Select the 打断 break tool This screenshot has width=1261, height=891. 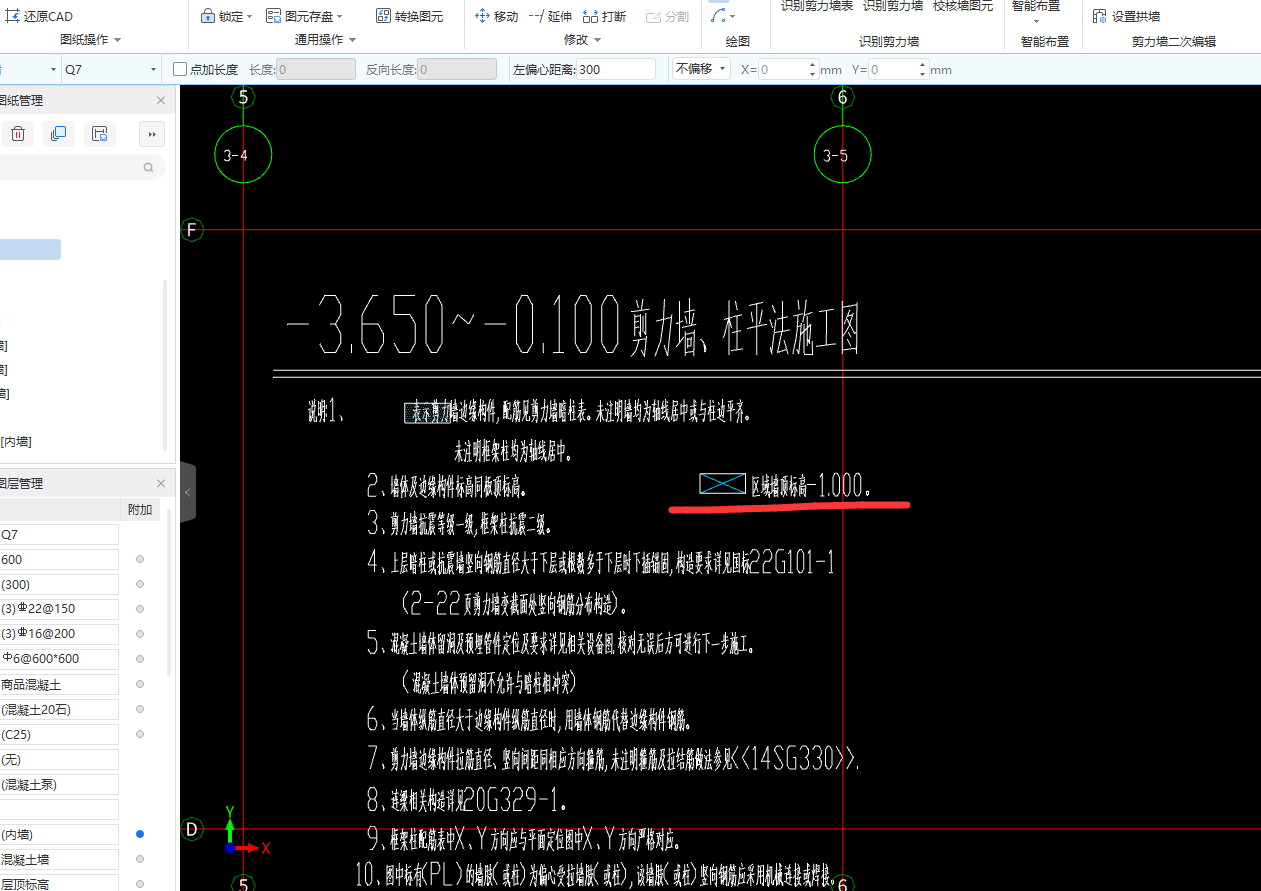click(x=604, y=16)
